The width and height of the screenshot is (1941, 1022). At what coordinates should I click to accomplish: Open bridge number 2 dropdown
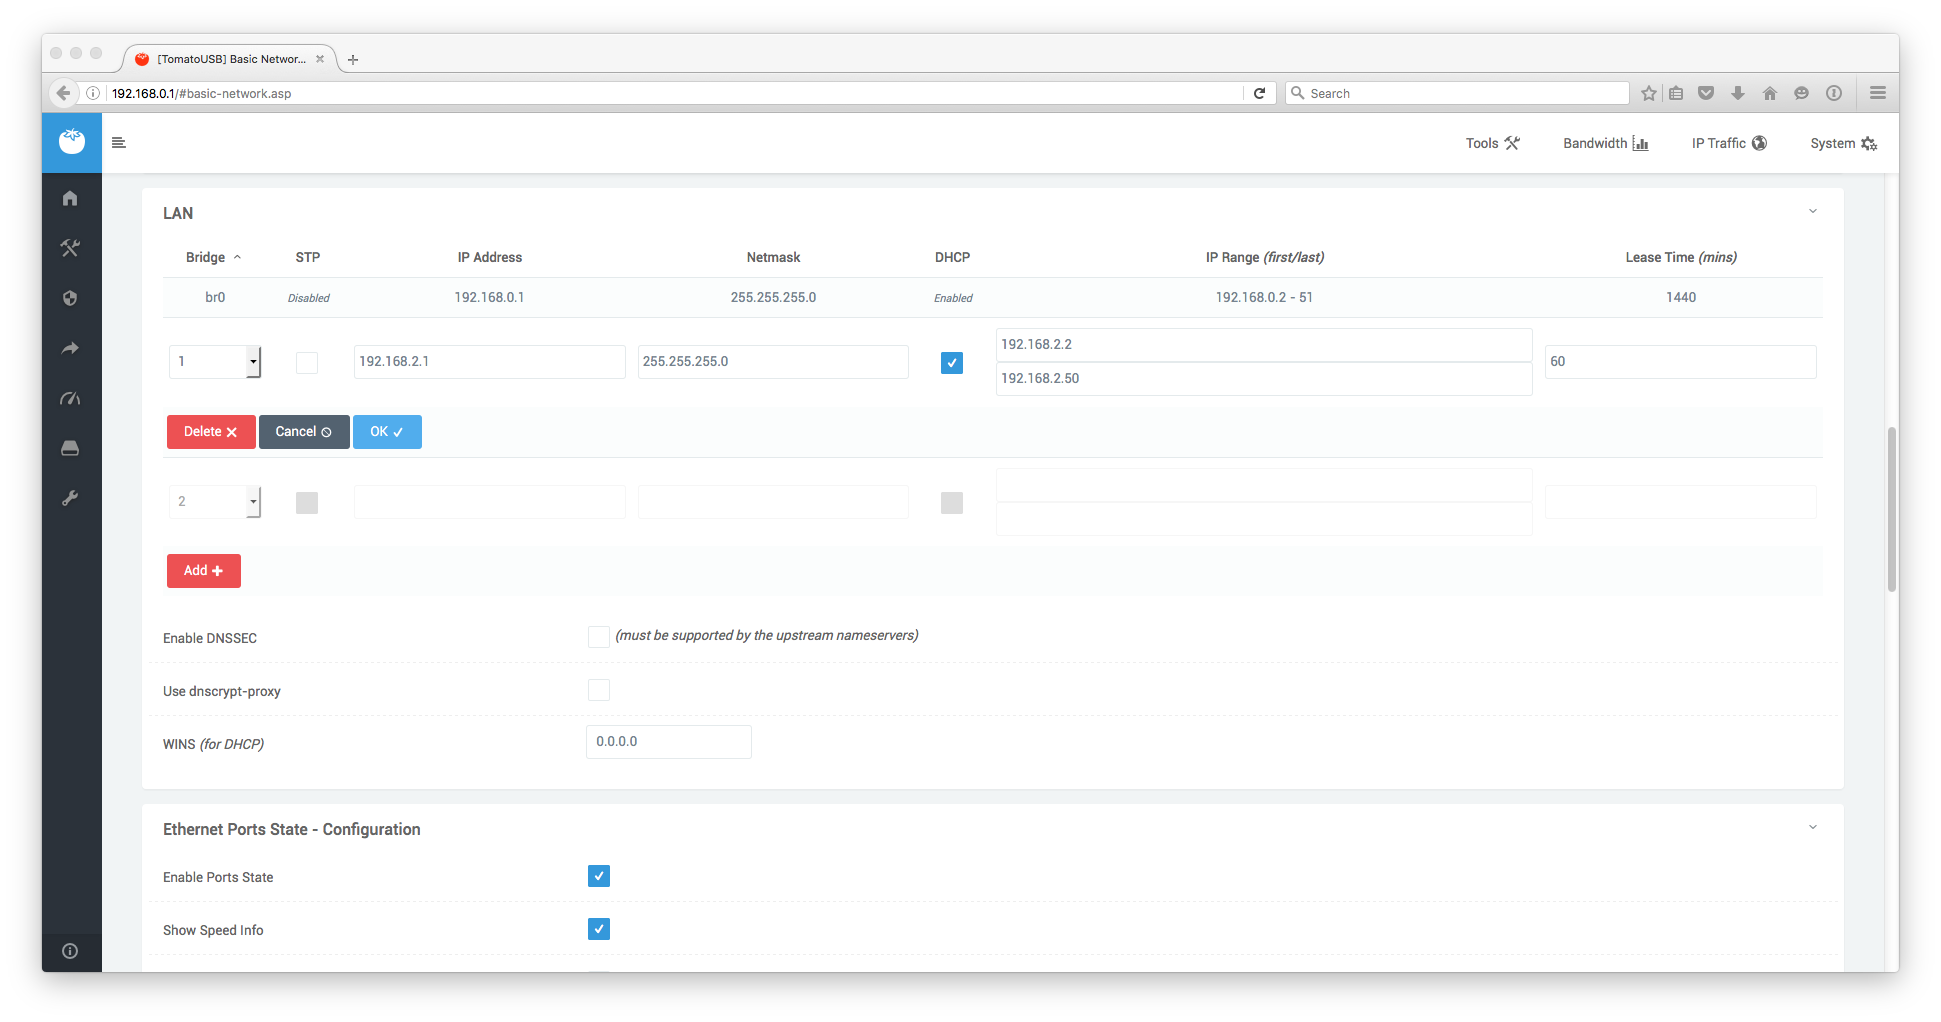coord(215,502)
